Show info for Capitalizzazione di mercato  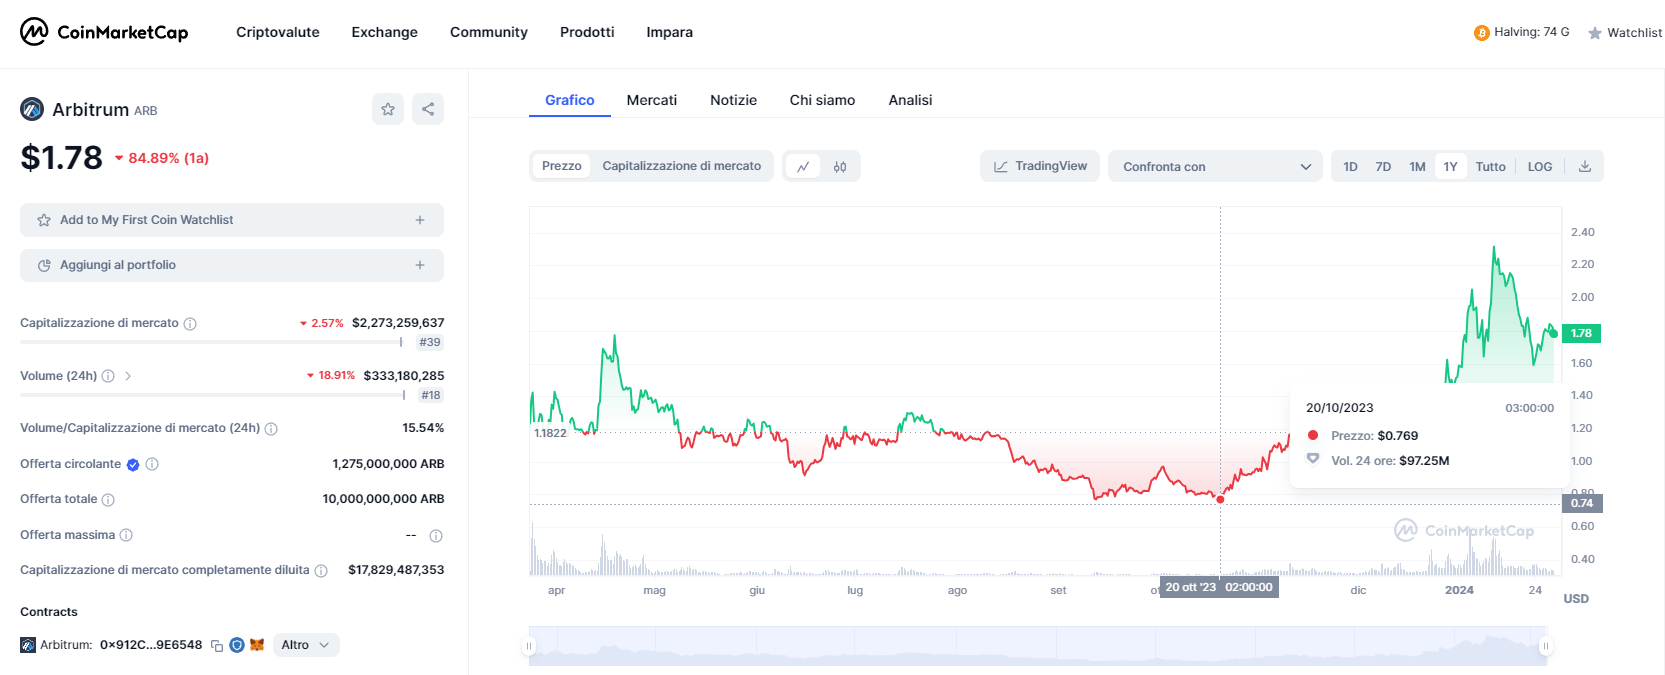[x=190, y=324]
